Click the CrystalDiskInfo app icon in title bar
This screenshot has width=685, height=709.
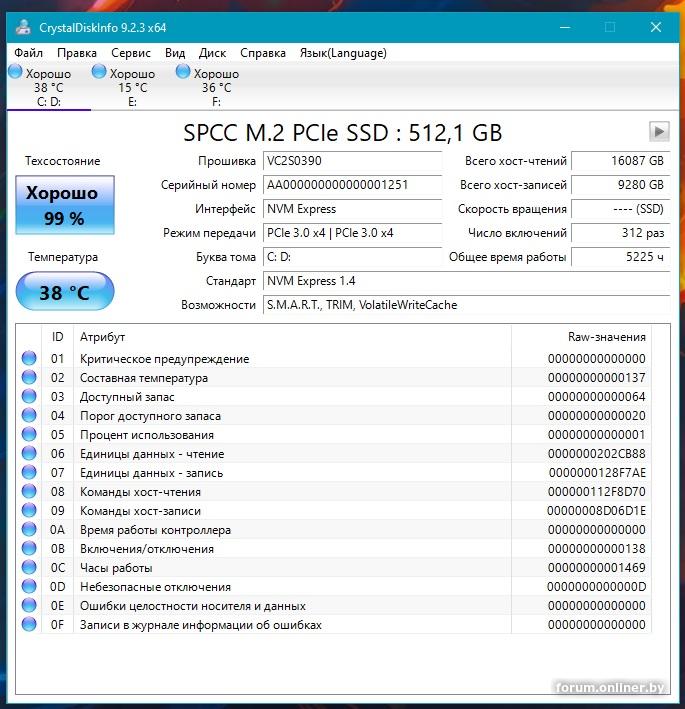[23, 27]
